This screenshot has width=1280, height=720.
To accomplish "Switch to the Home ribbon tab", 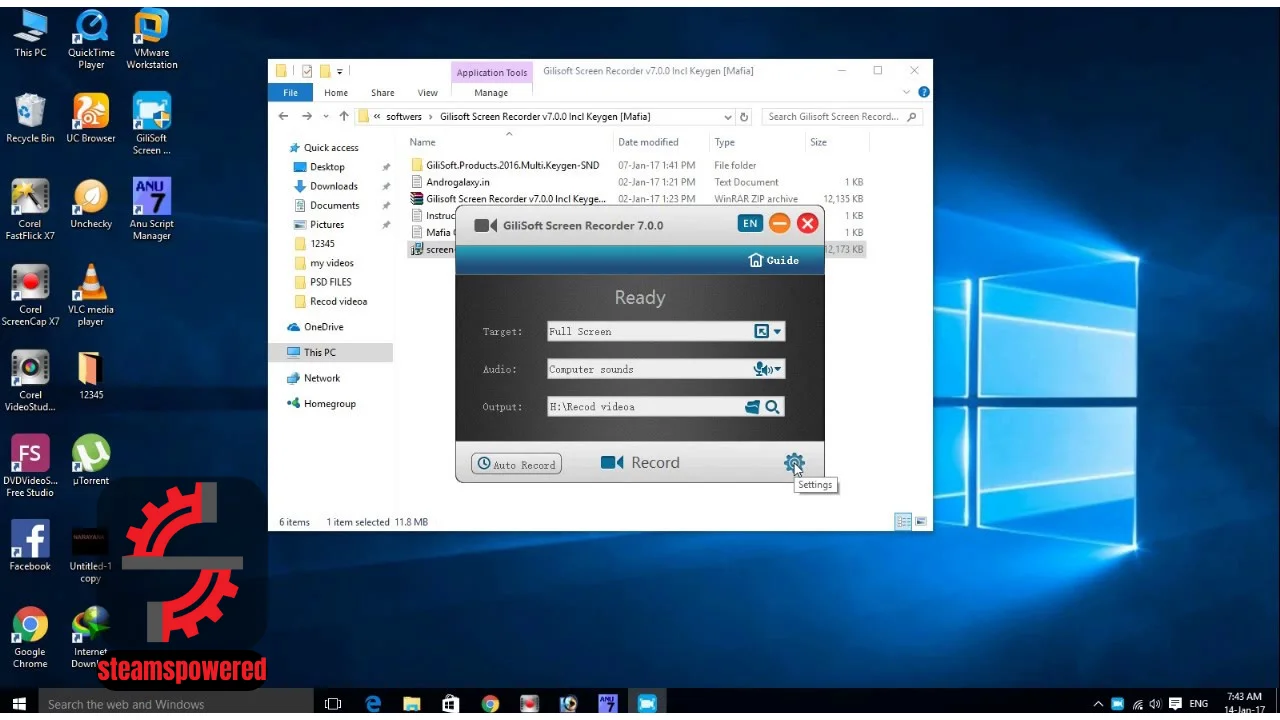I will (x=336, y=93).
